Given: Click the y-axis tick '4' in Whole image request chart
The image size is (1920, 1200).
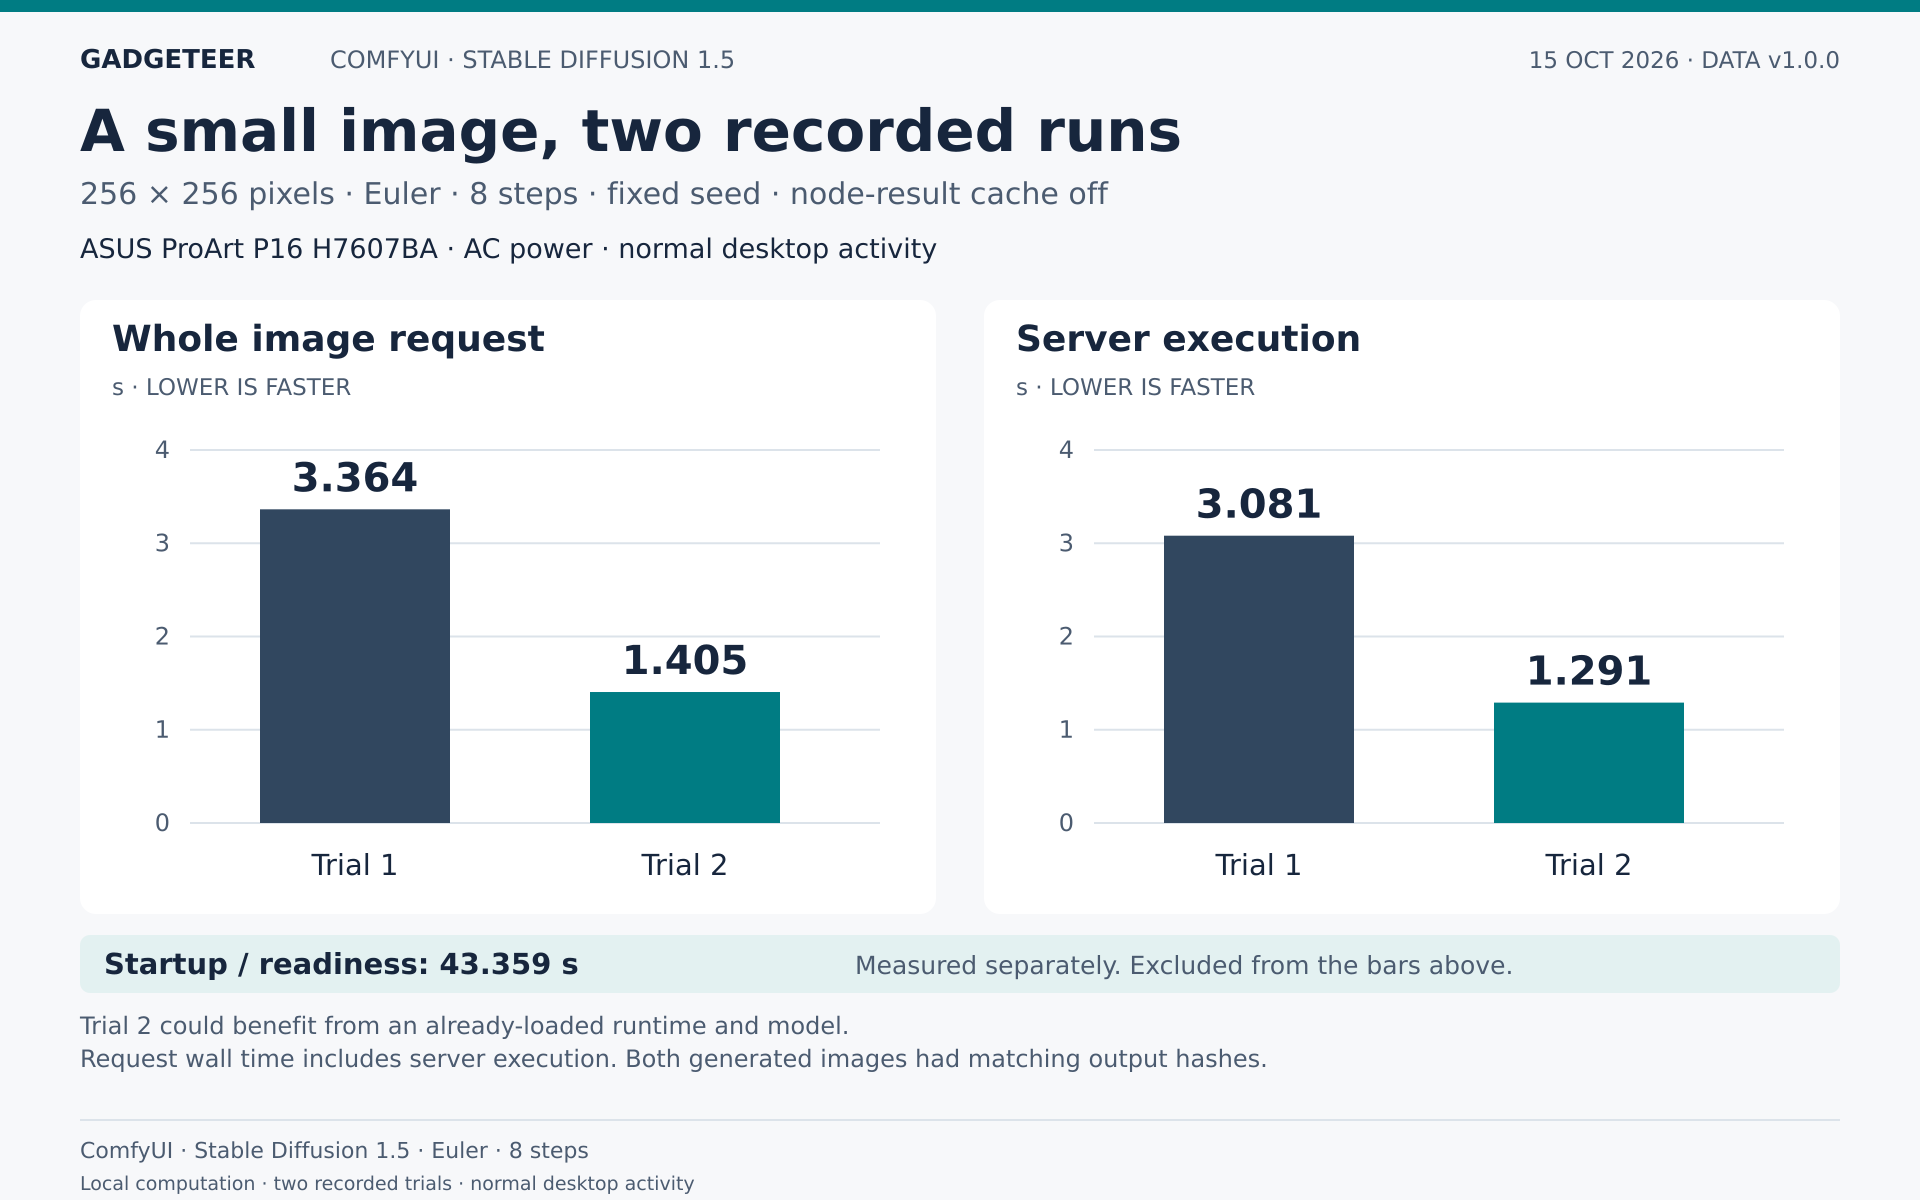Looking at the screenshot, I should [x=162, y=450].
